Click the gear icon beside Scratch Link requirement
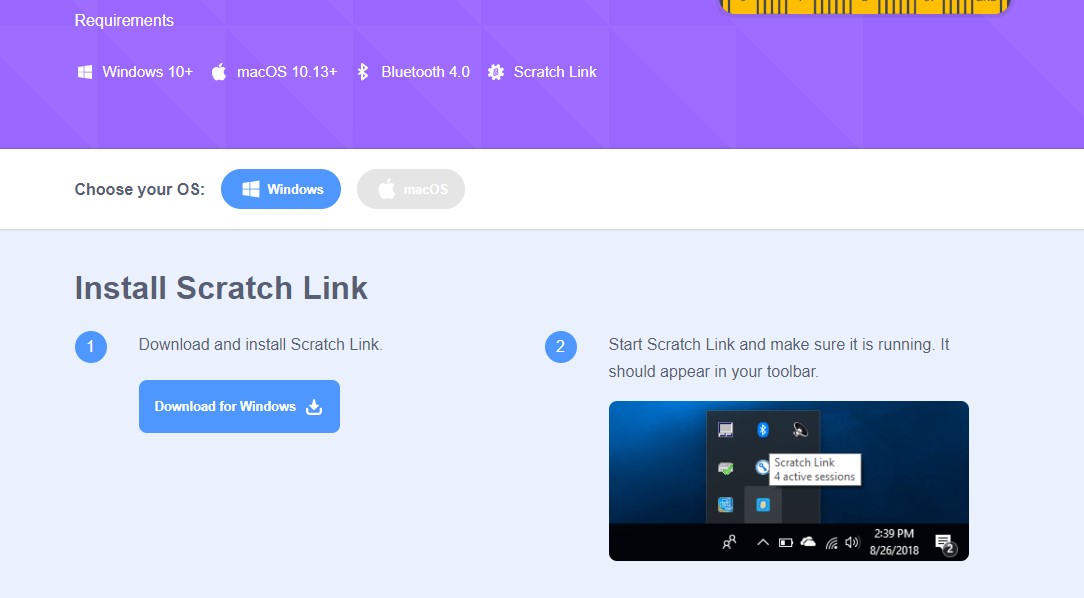Screen dimensions: 1084x598 [496, 72]
